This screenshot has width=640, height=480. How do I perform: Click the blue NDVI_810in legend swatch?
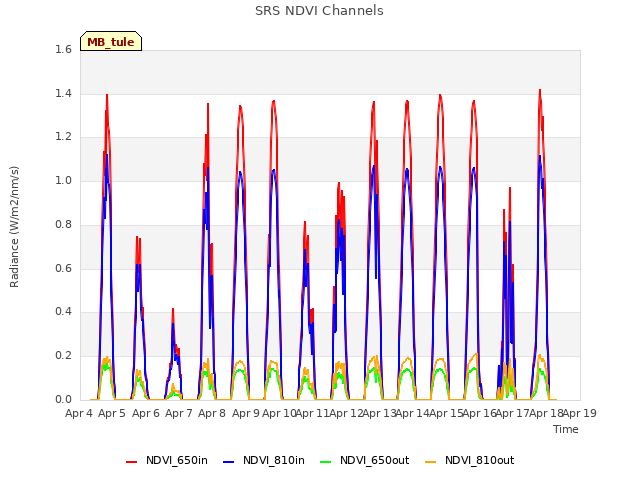[229, 461]
